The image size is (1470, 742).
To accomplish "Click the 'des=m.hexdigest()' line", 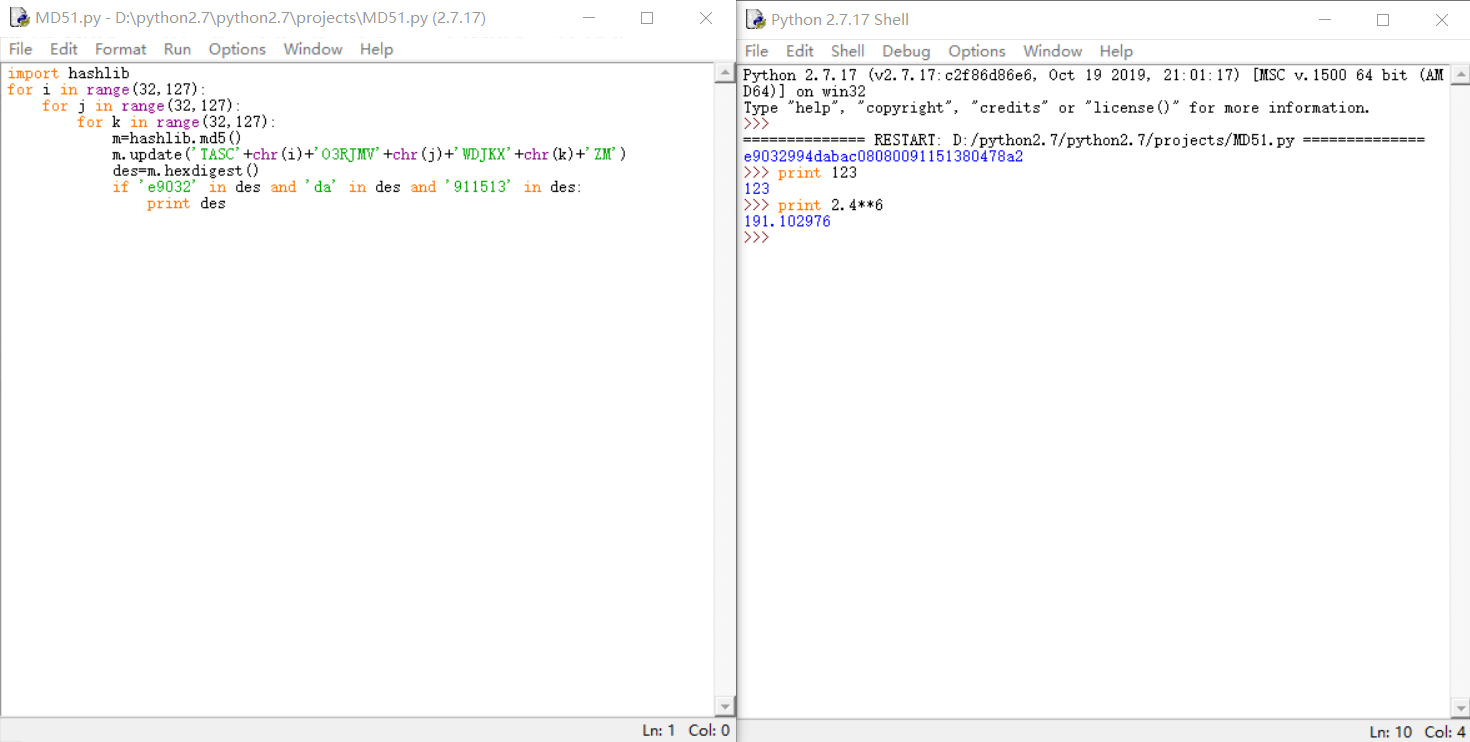I will [186, 170].
